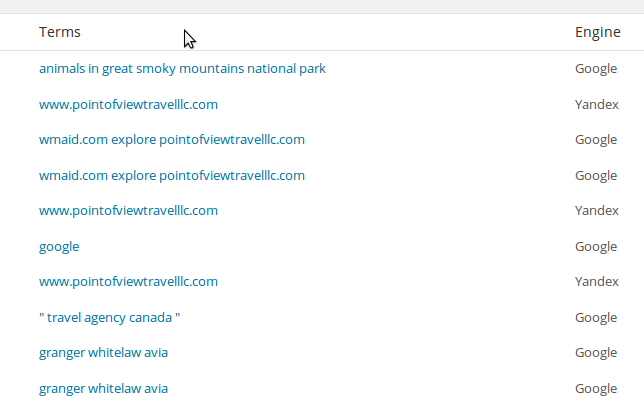Screen dimensions: 644x401
Task: Select Google engine in the smoky mountains row
Action: pos(596,69)
